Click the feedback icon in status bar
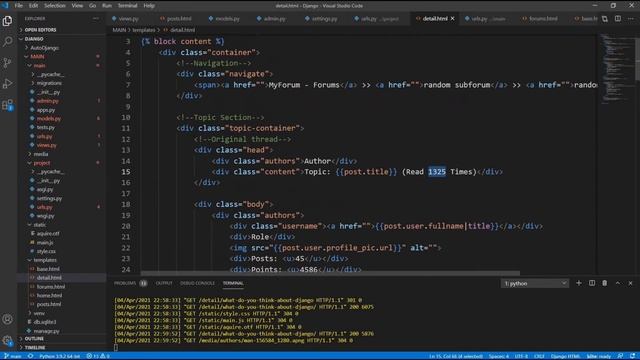Viewport: 640px width, 360px height. coord(620,356)
